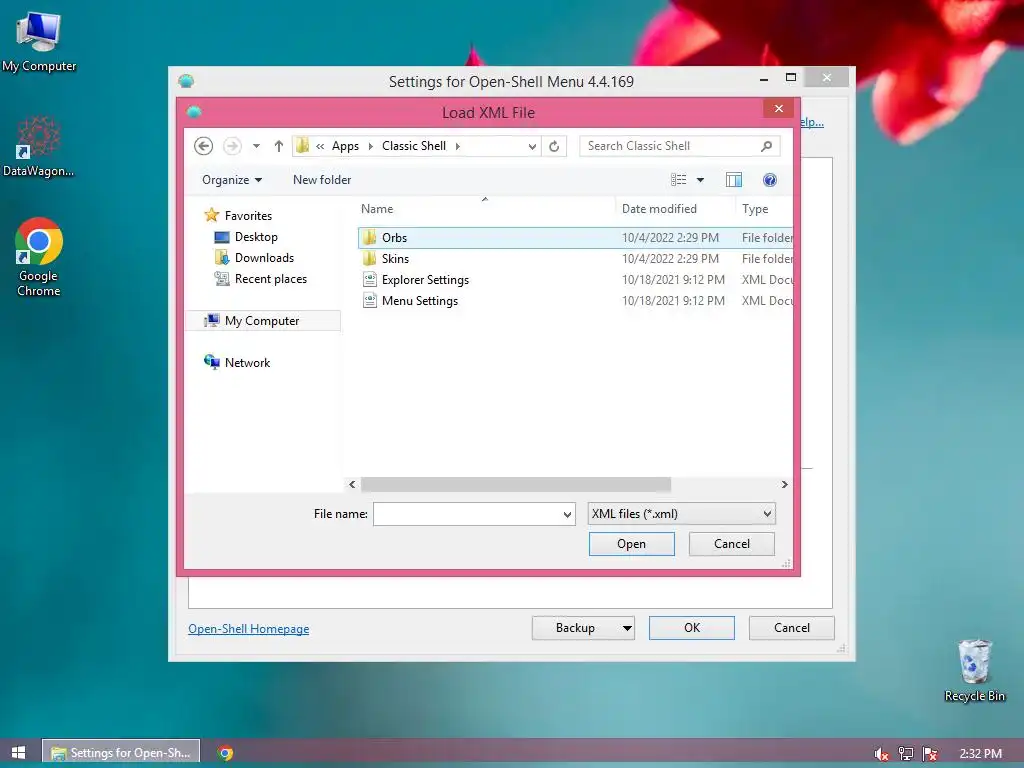Click New folder
The height and width of the screenshot is (768, 1024).
tap(322, 180)
